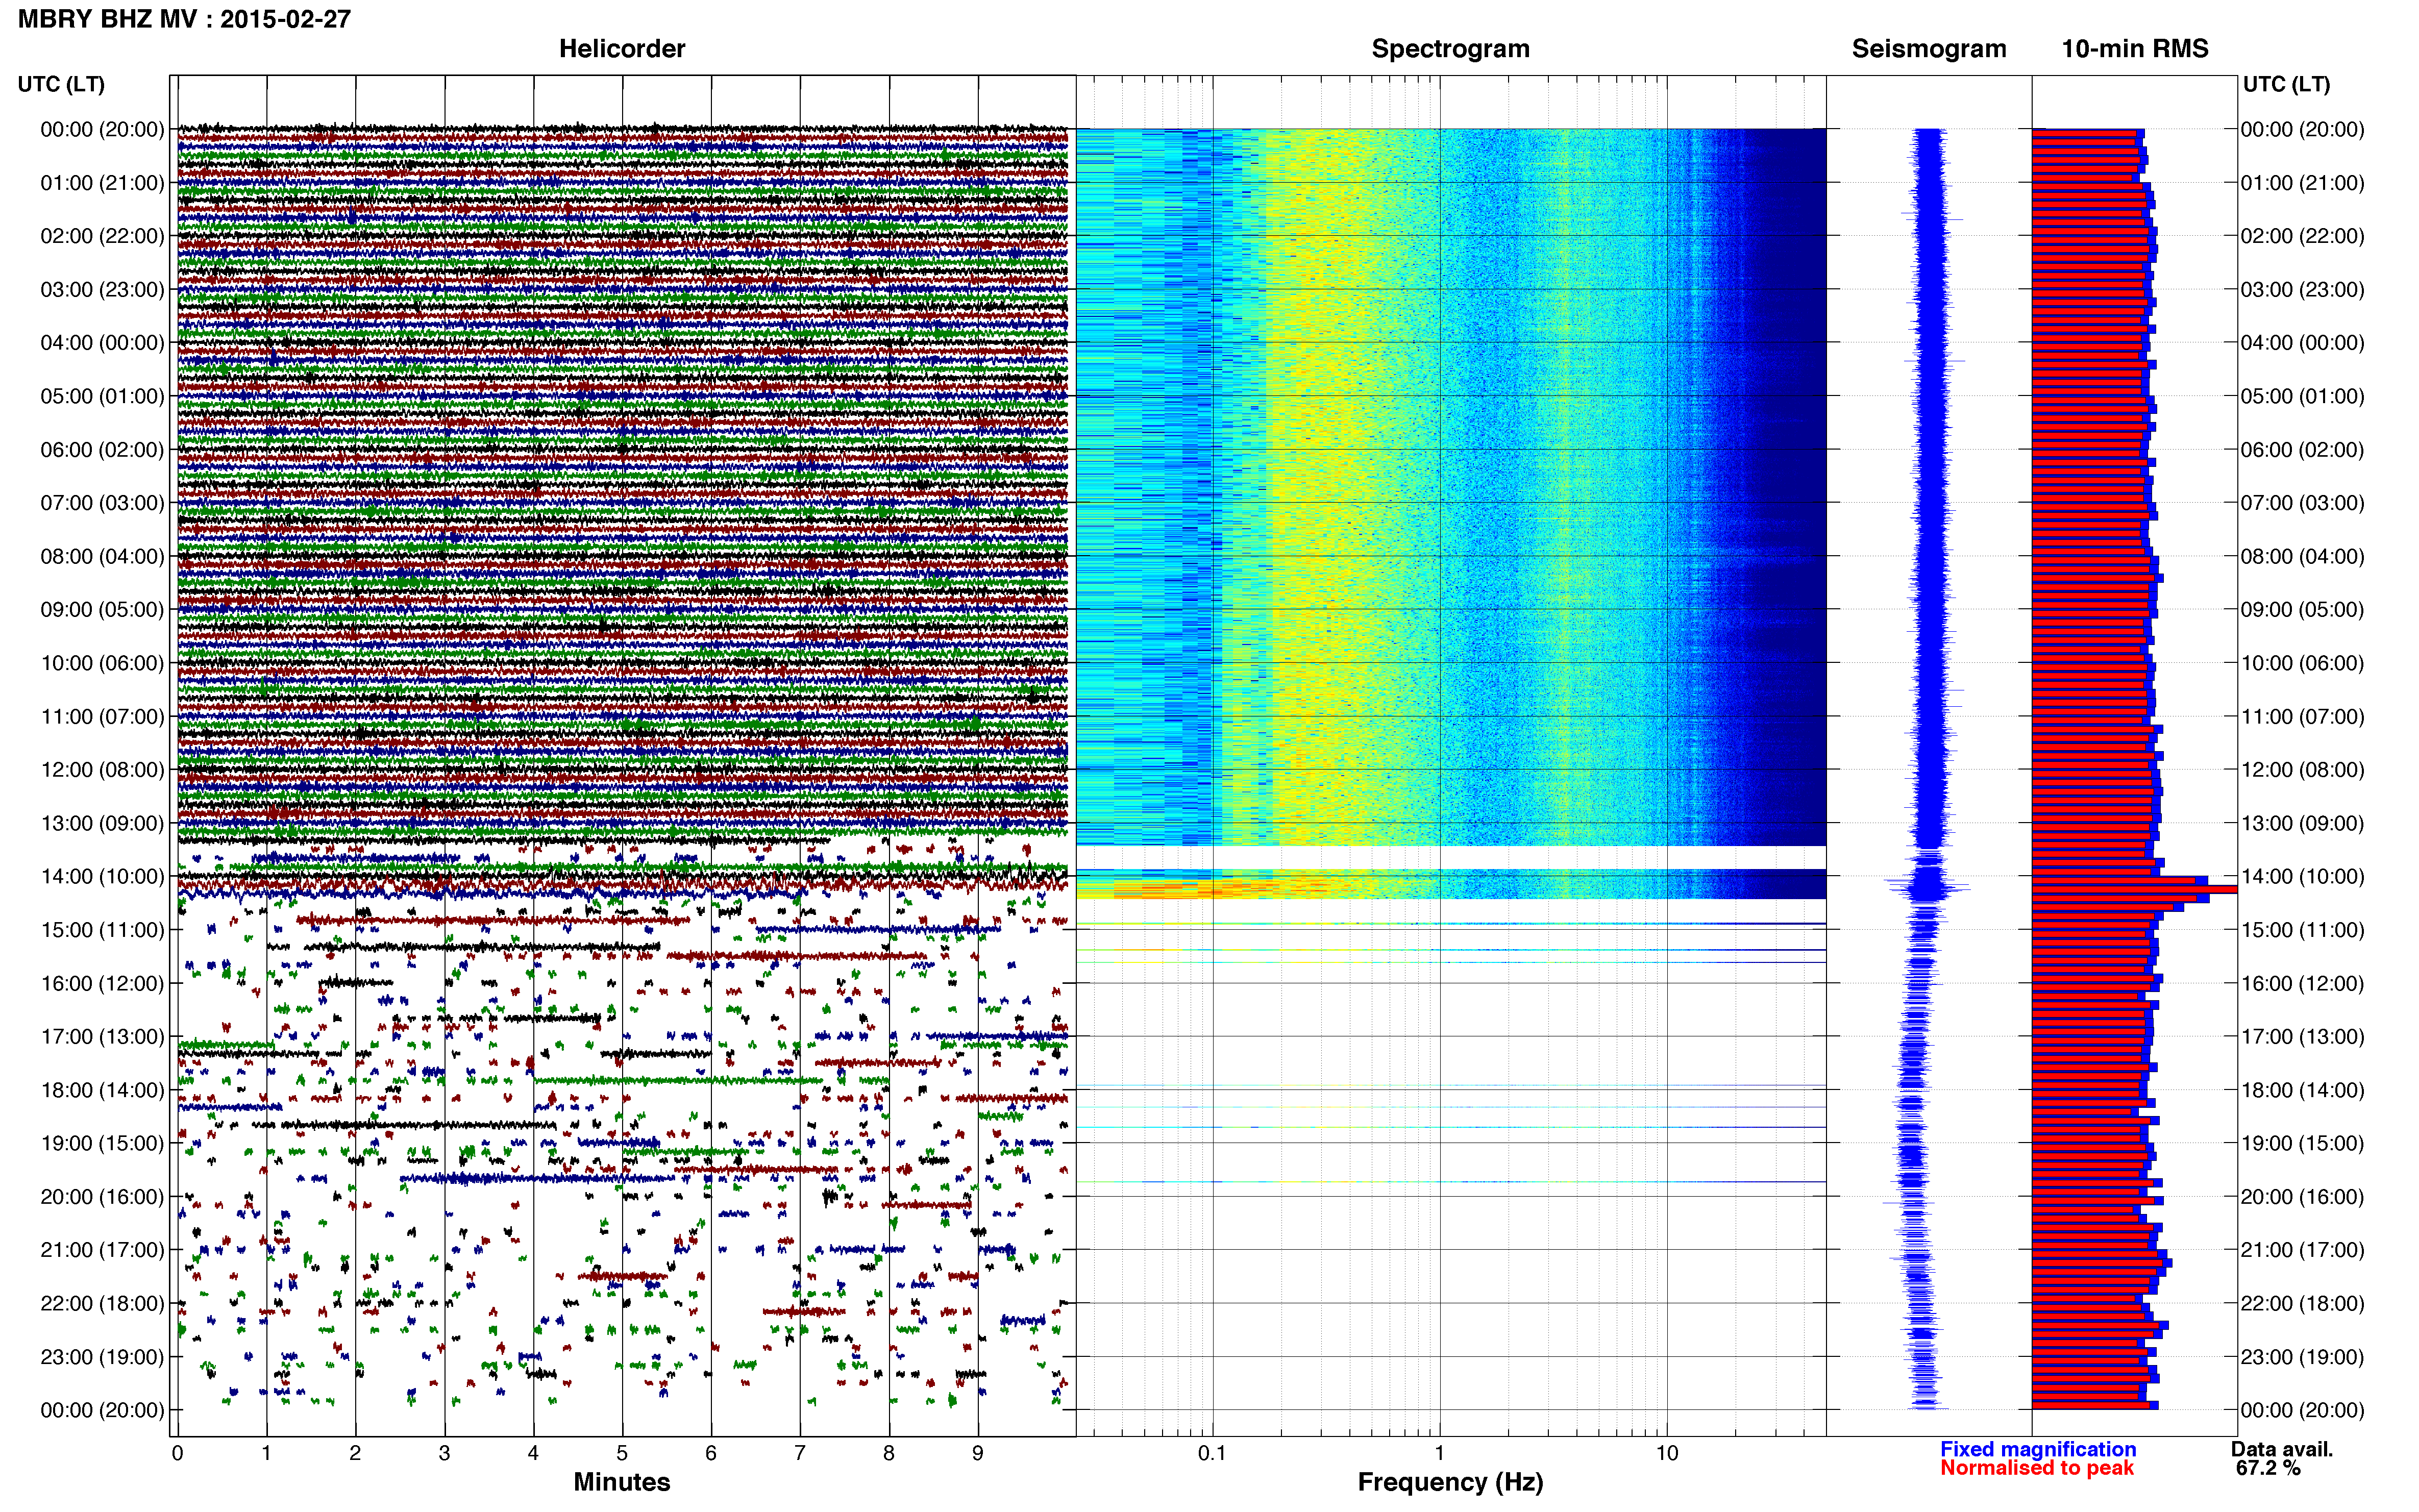Select the 10-min RMS heading
The image size is (2419, 1512).
pyautogui.click(x=2135, y=48)
